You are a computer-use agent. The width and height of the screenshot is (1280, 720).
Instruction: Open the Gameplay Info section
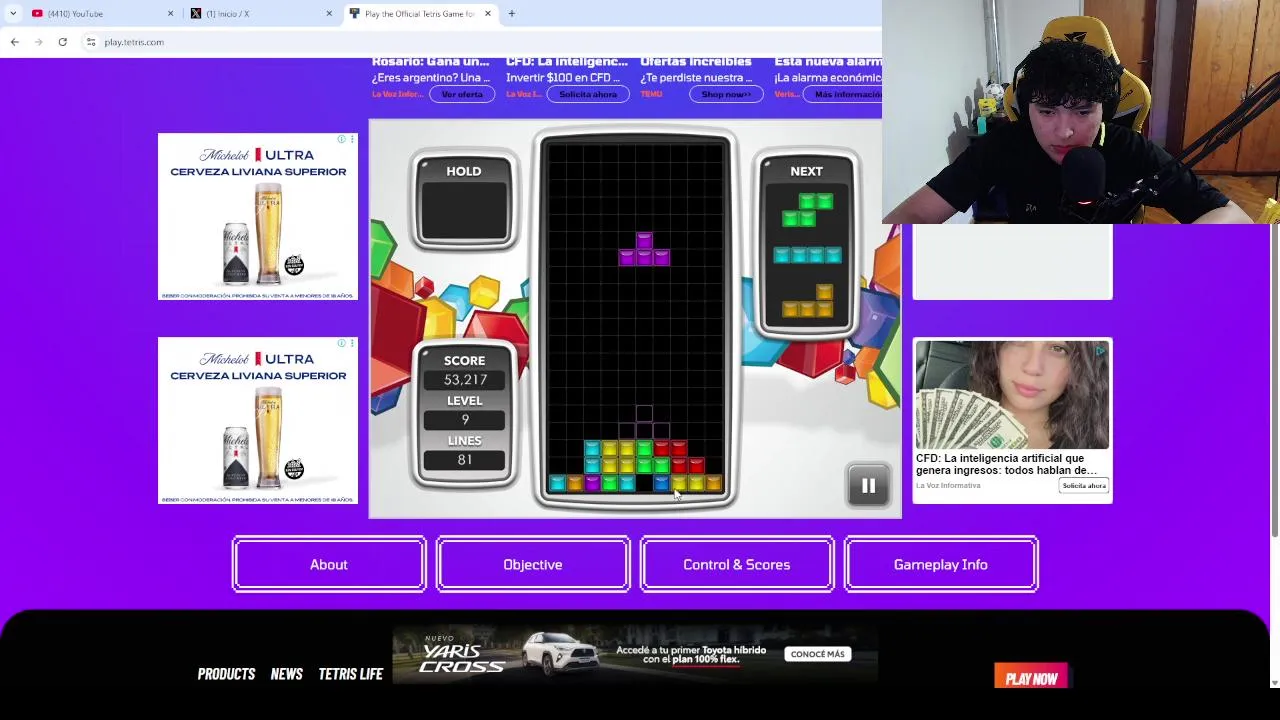941,565
